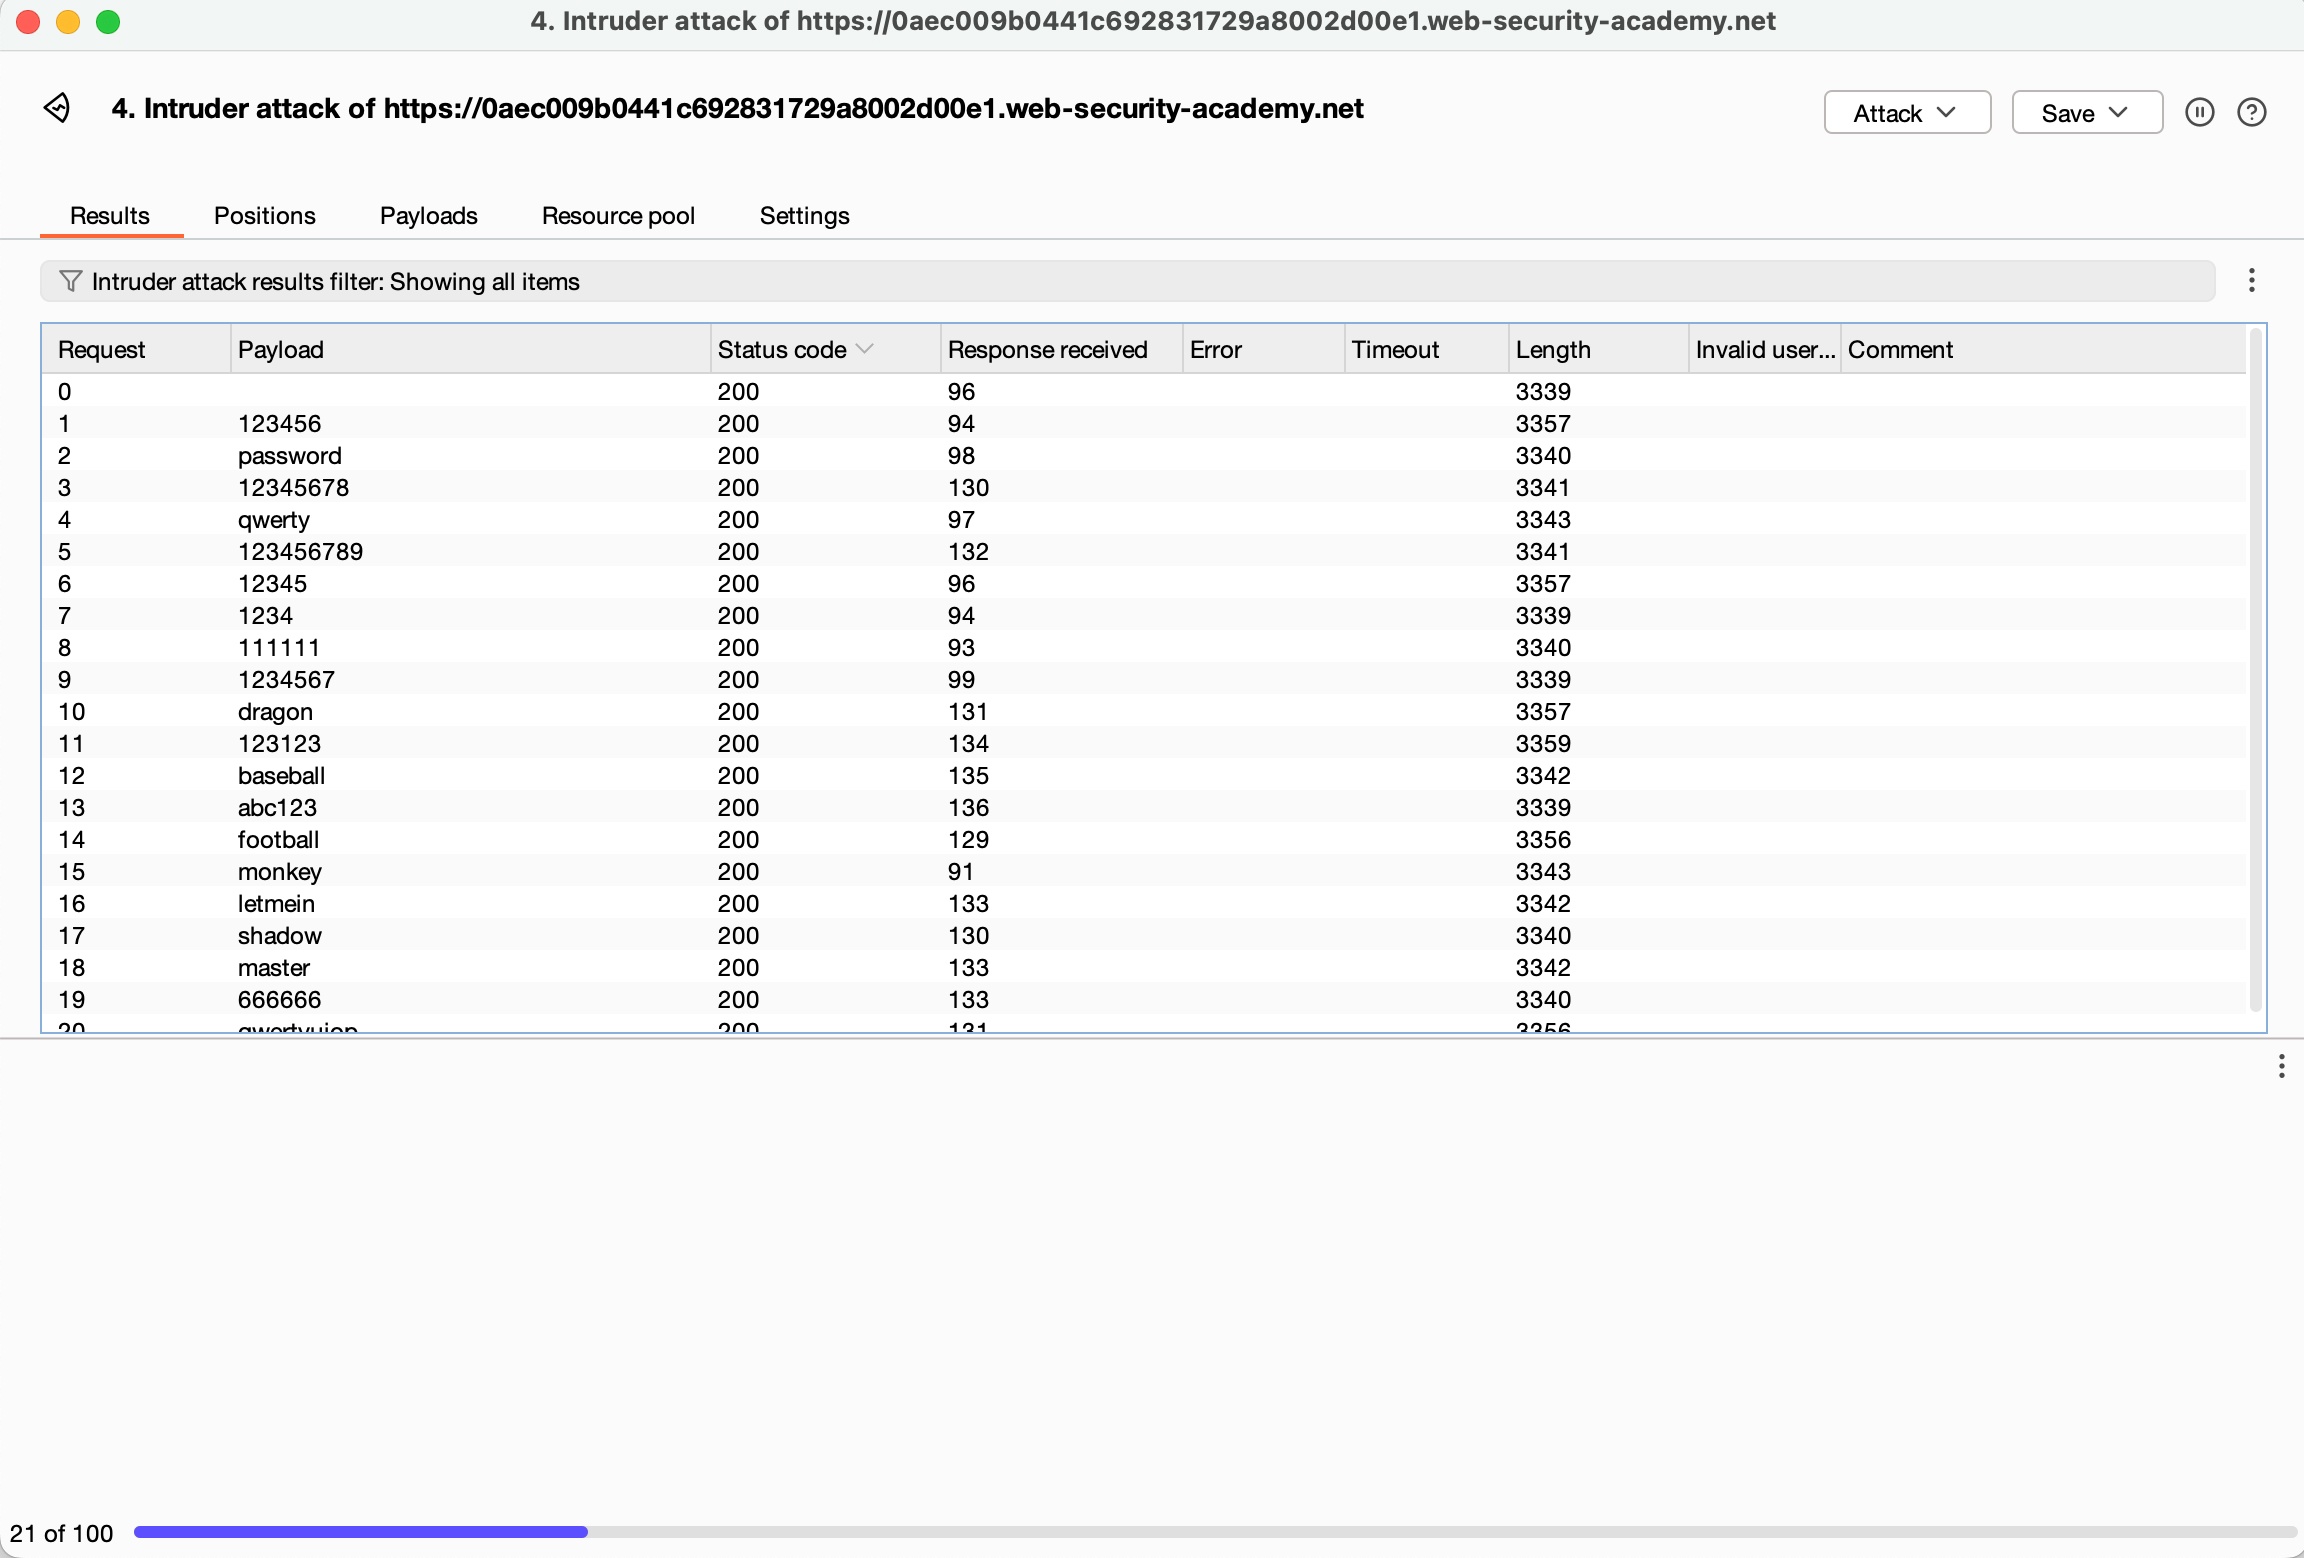Click the 21 of 100 progress status text
This screenshot has width=2304, height=1558.
[62, 1533]
